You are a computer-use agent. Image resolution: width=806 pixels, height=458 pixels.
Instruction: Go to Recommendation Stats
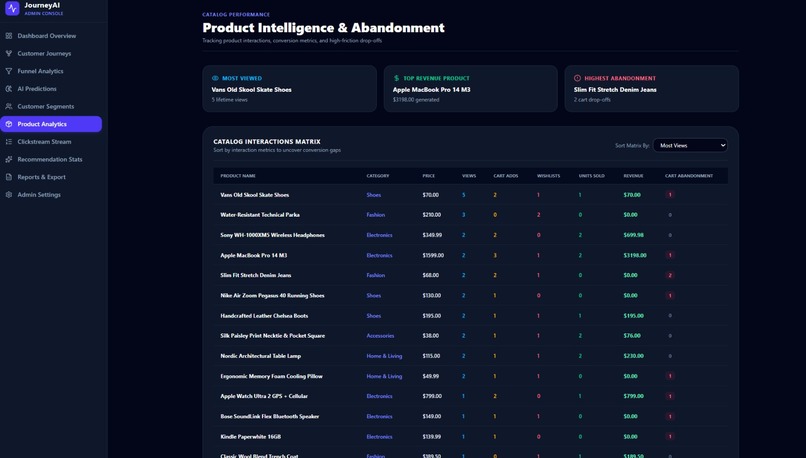click(x=51, y=159)
